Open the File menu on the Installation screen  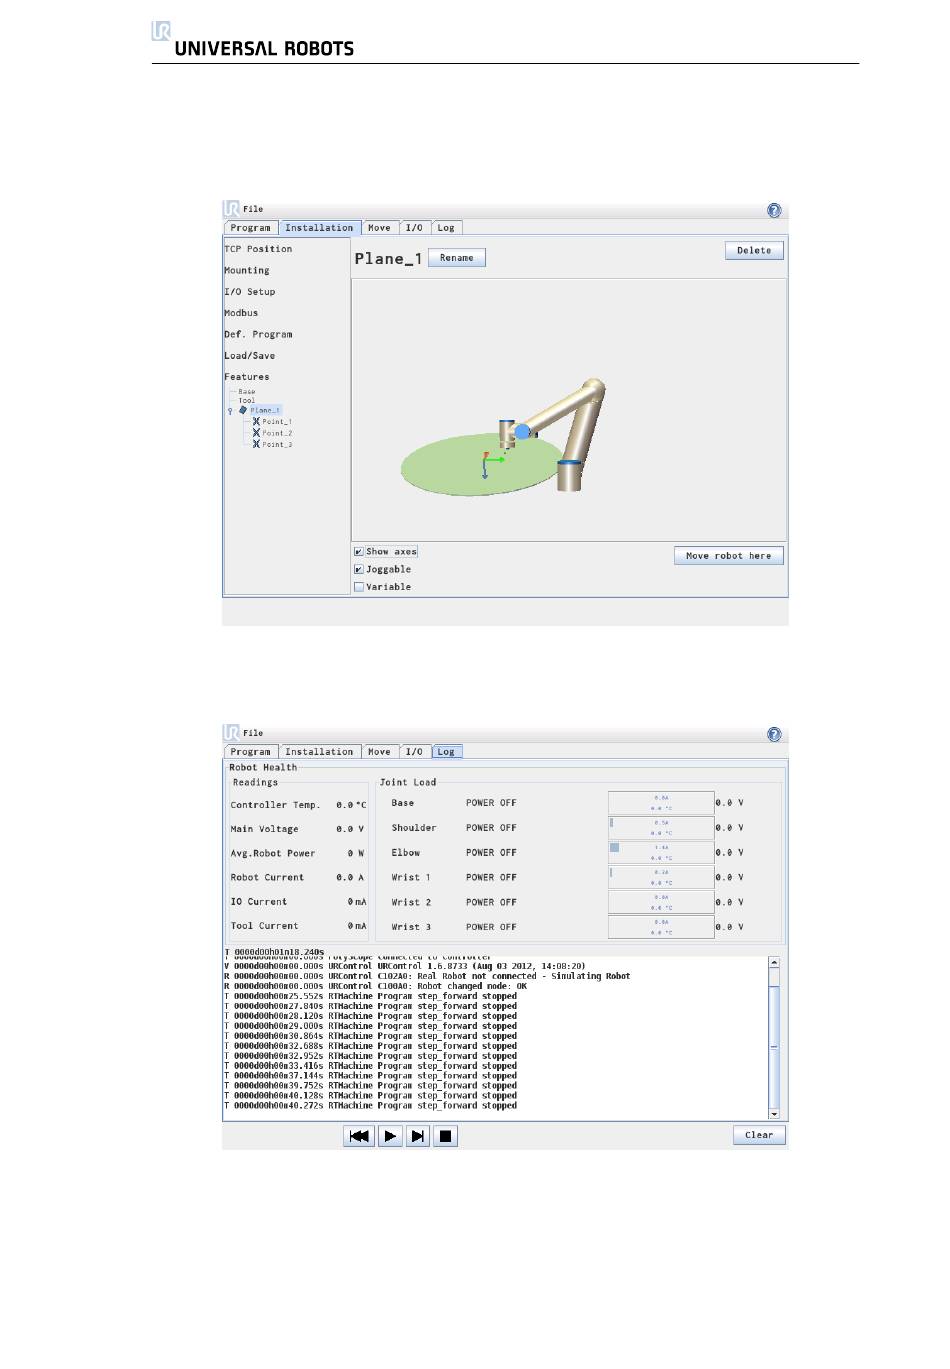[253, 209]
